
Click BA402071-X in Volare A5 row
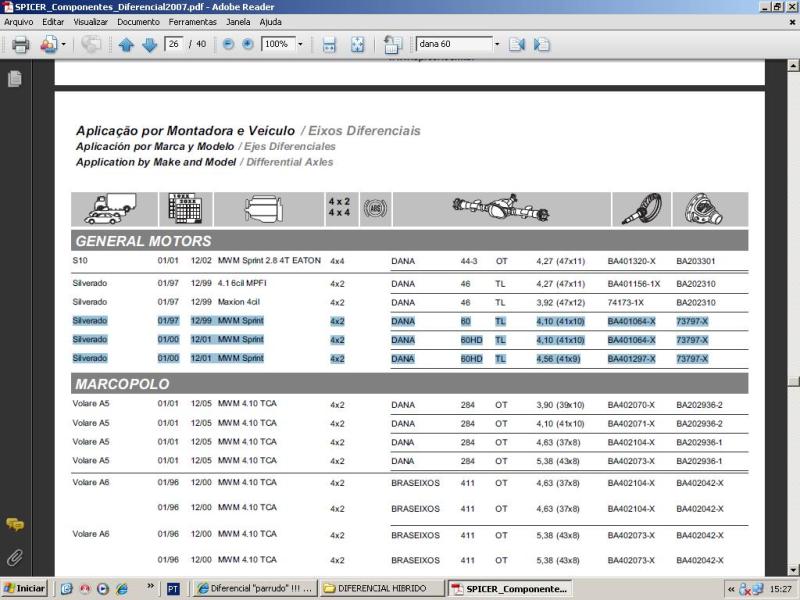[x=631, y=423]
